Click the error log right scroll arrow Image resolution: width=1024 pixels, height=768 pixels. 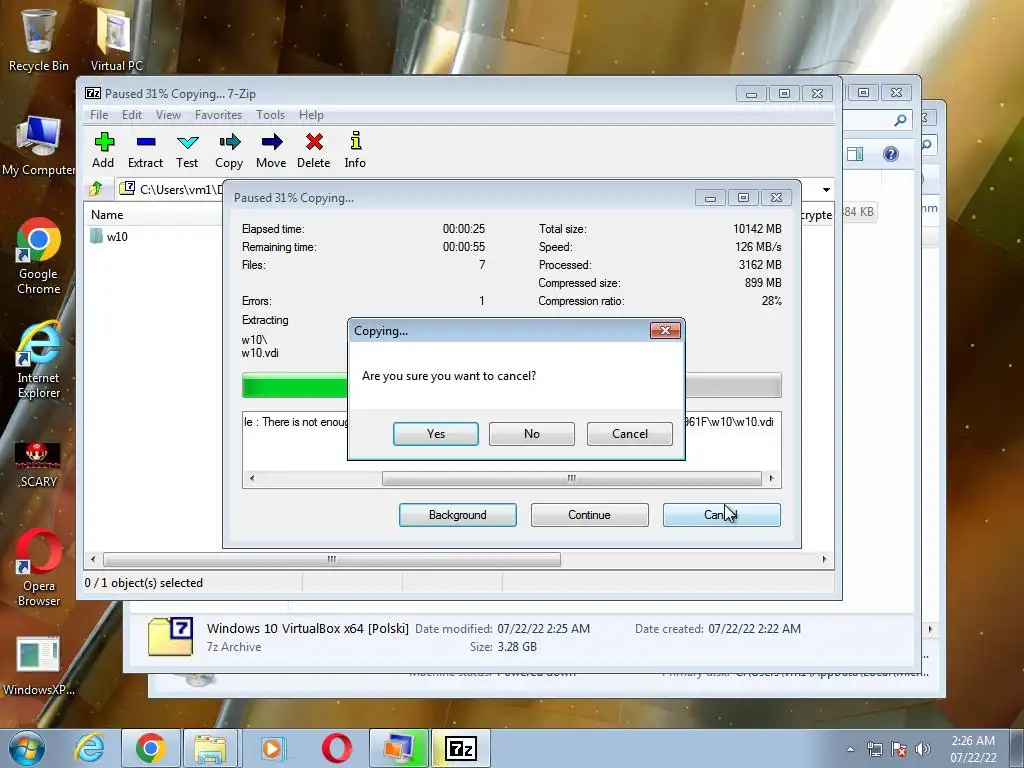tap(772, 479)
